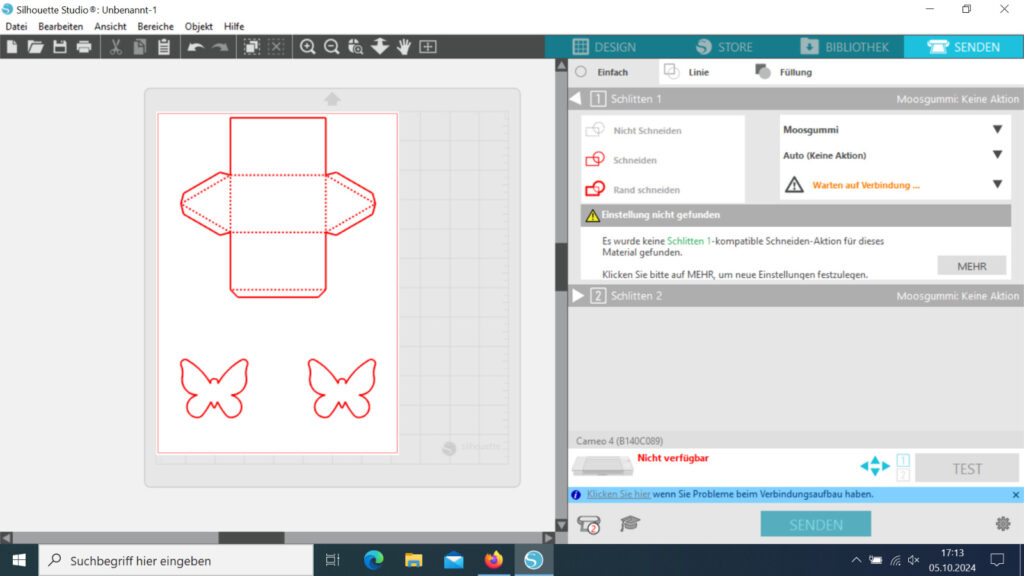Image resolution: width=1024 pixels, height=576 pixels.
Task: Open Firefox from the taskbar
Action: 494,560
